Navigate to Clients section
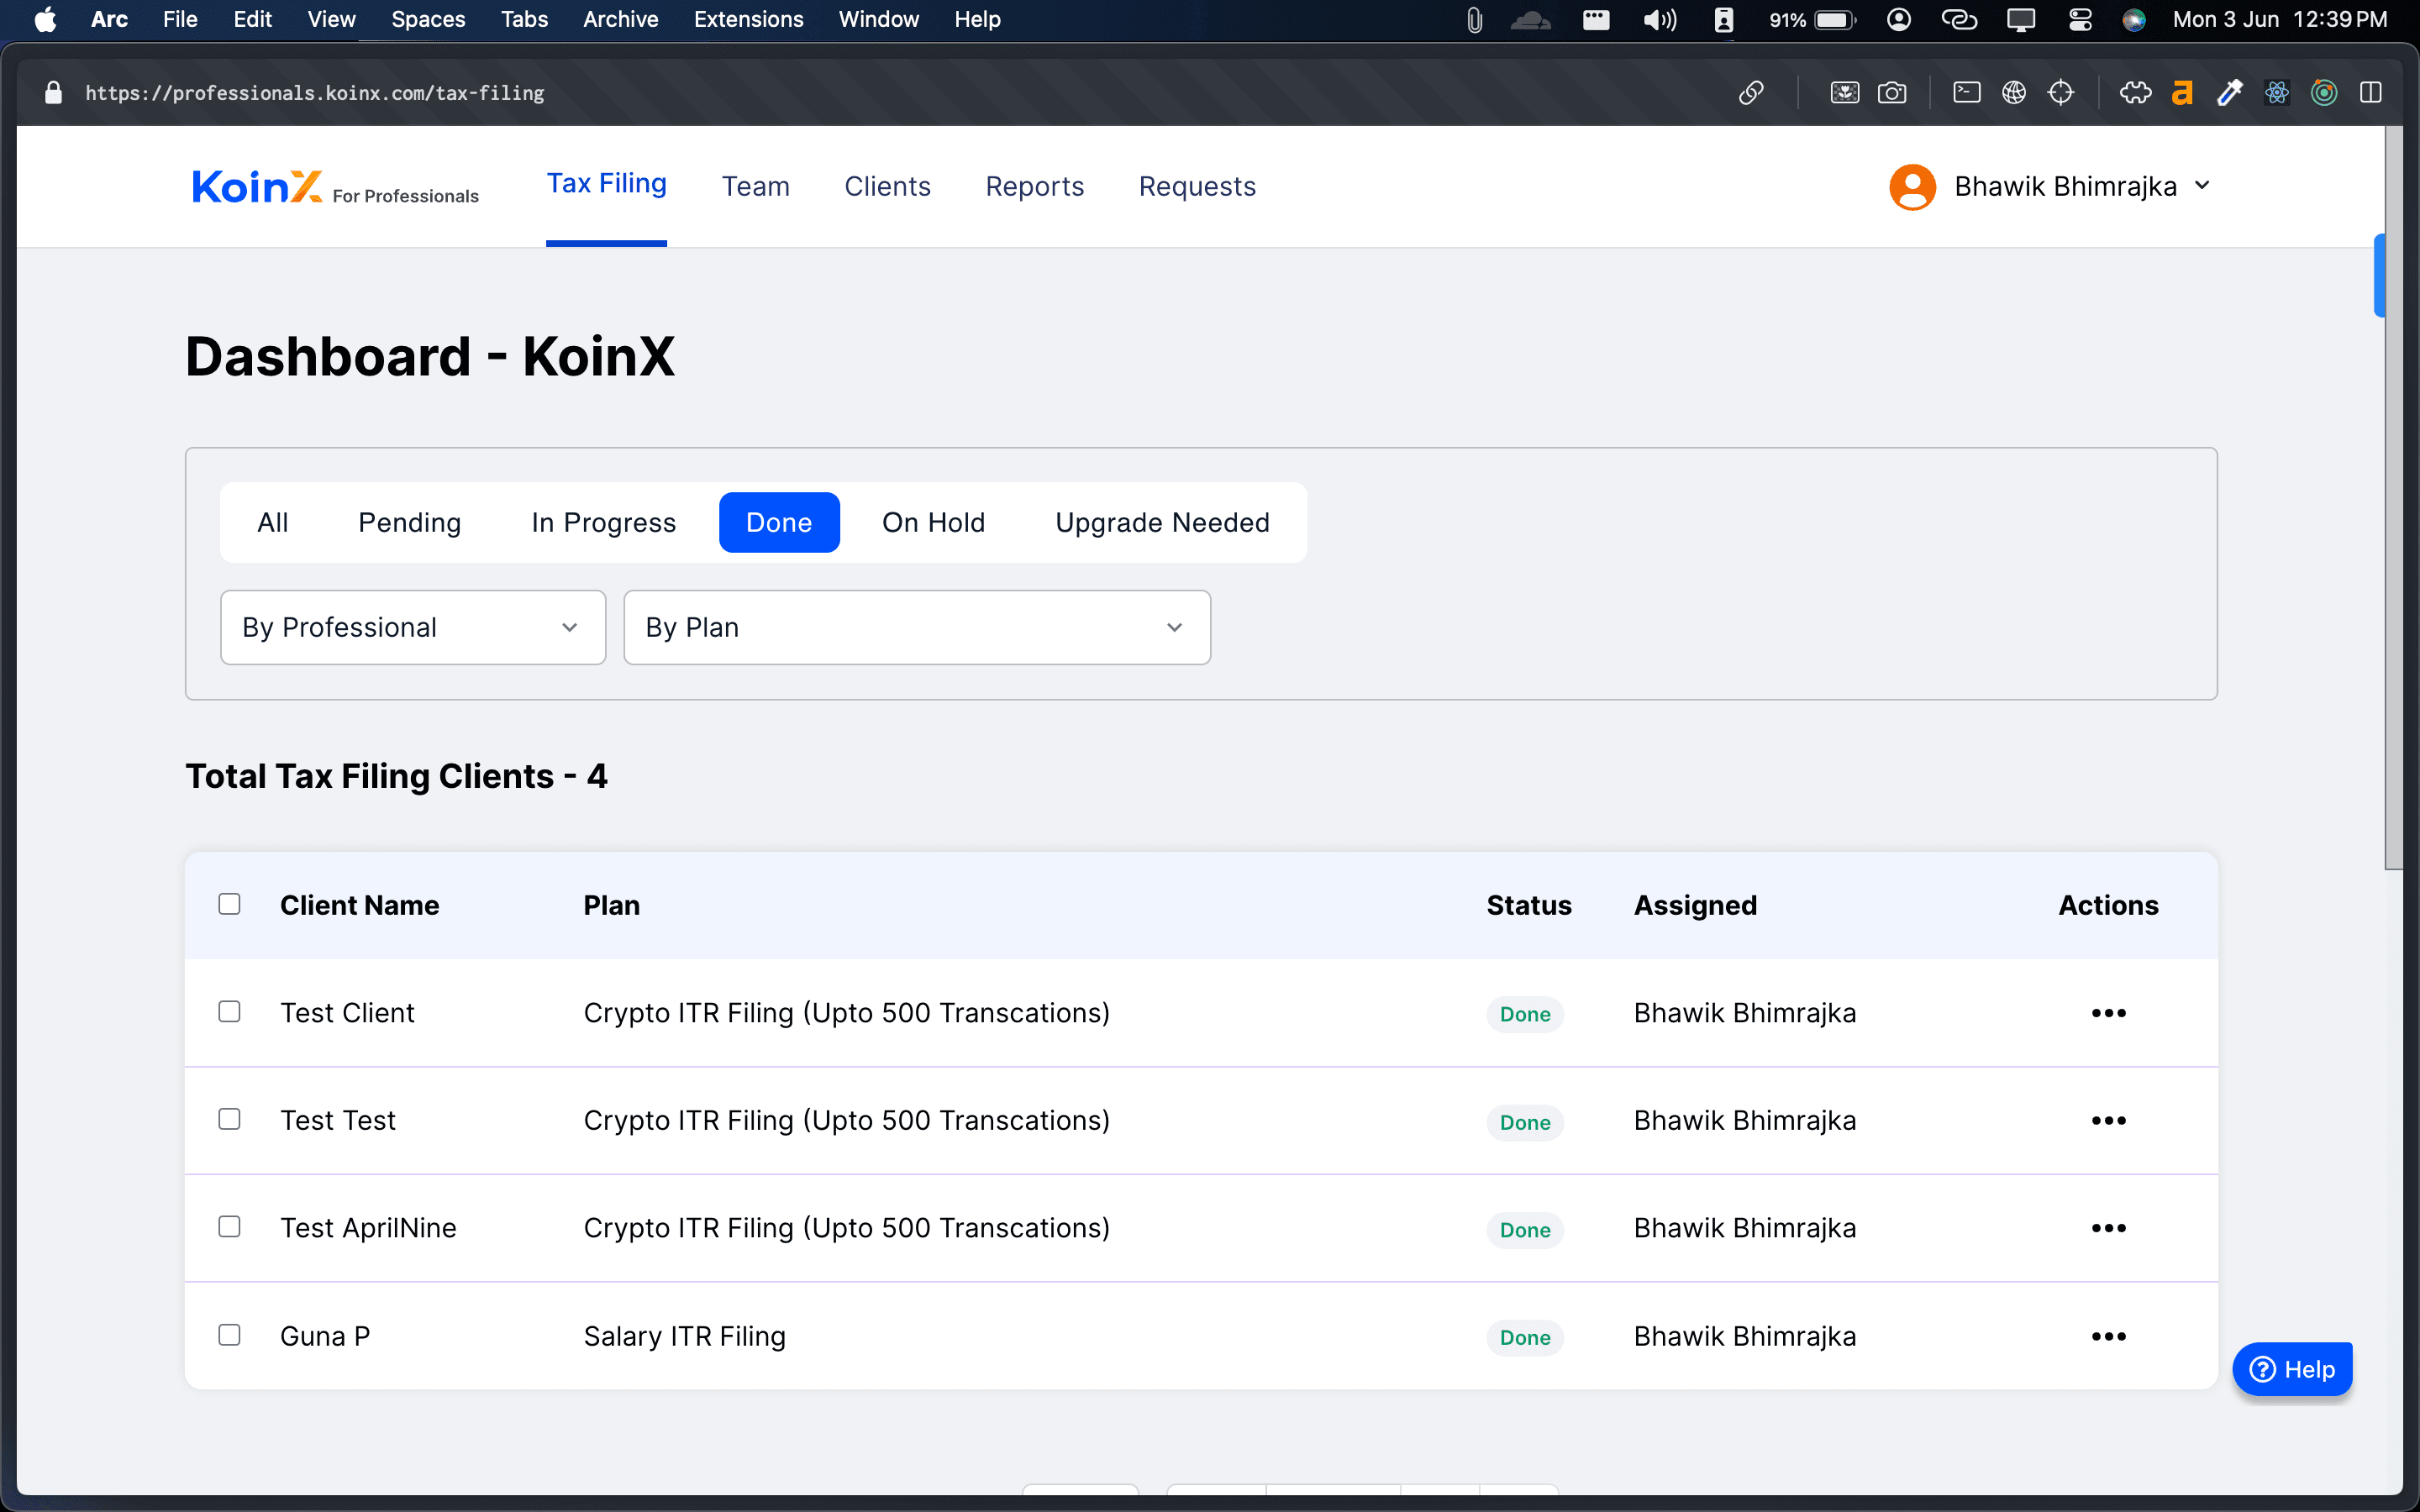Screen dimensions: 2420x1512 click(886, 185)
